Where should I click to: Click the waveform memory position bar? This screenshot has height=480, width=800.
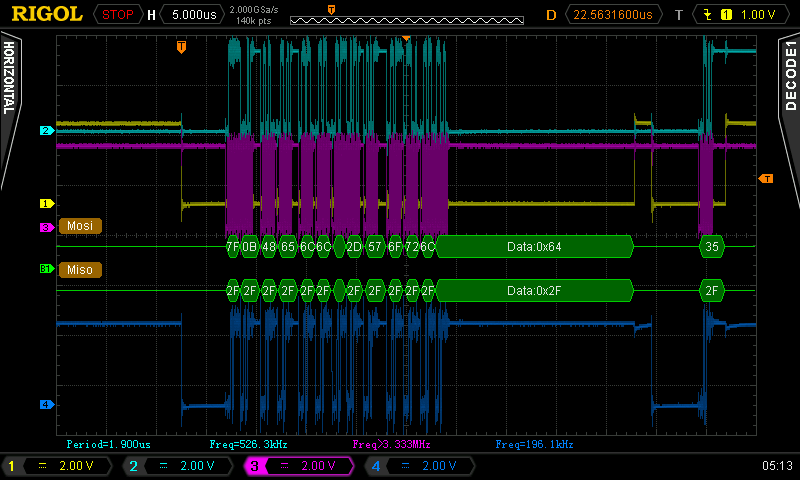[407, 20]
